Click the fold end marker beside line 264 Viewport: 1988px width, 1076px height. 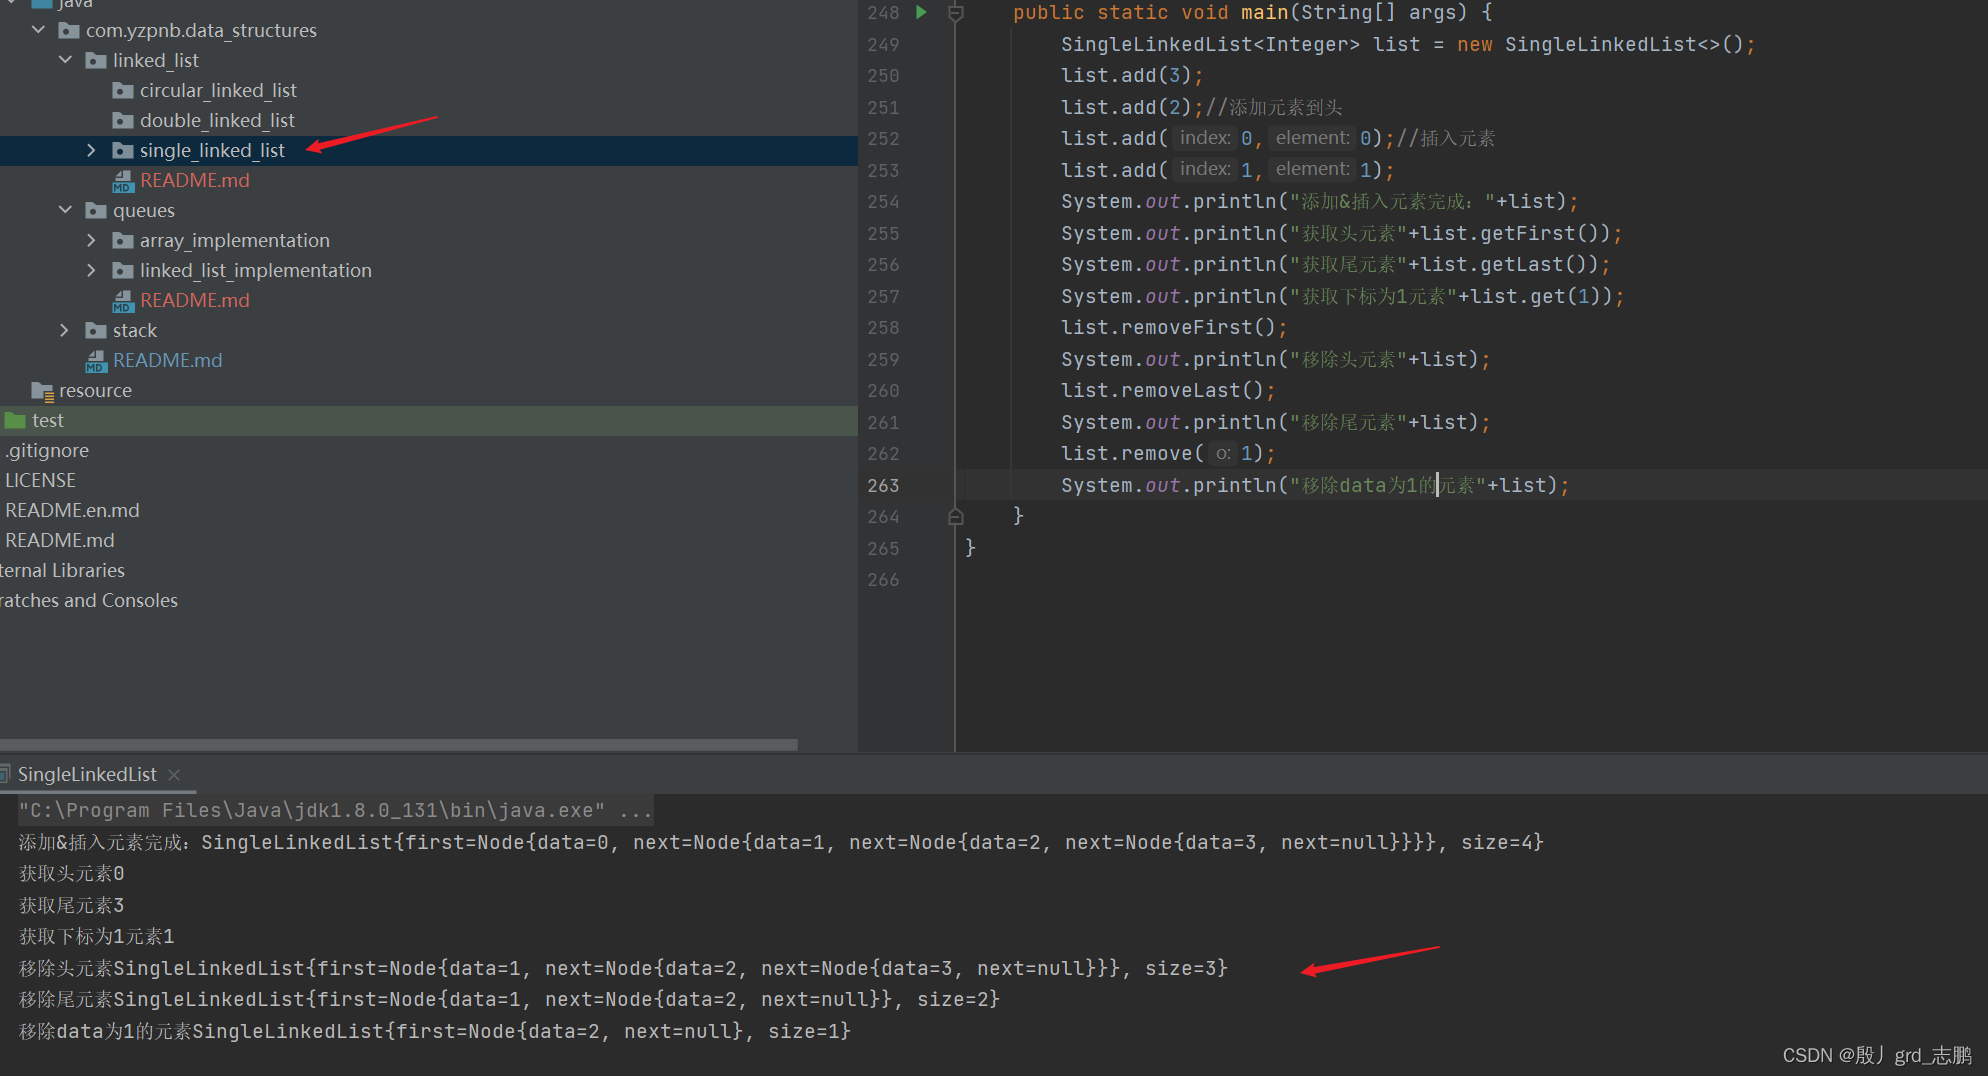955,516
